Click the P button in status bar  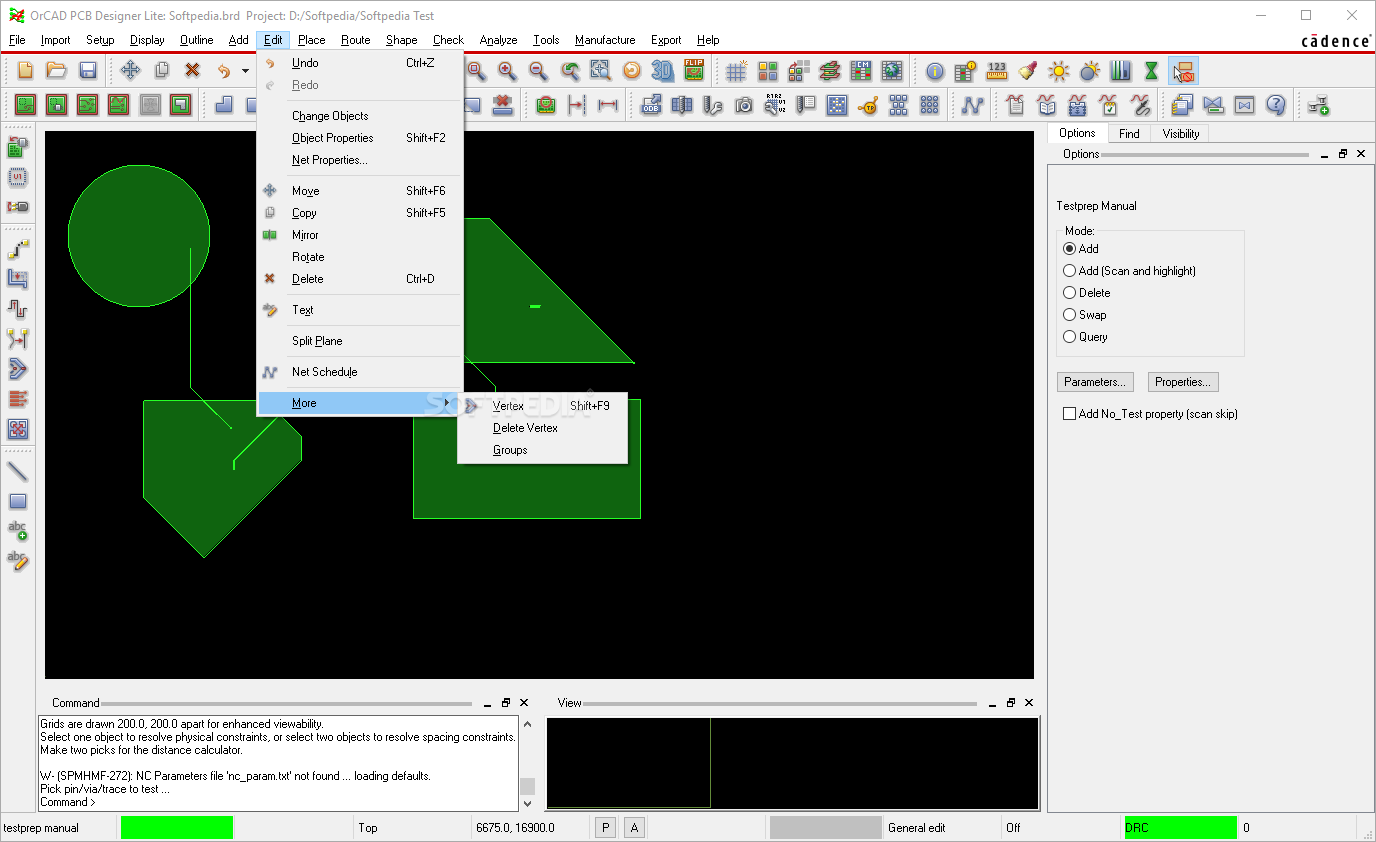tap(605, 827)
